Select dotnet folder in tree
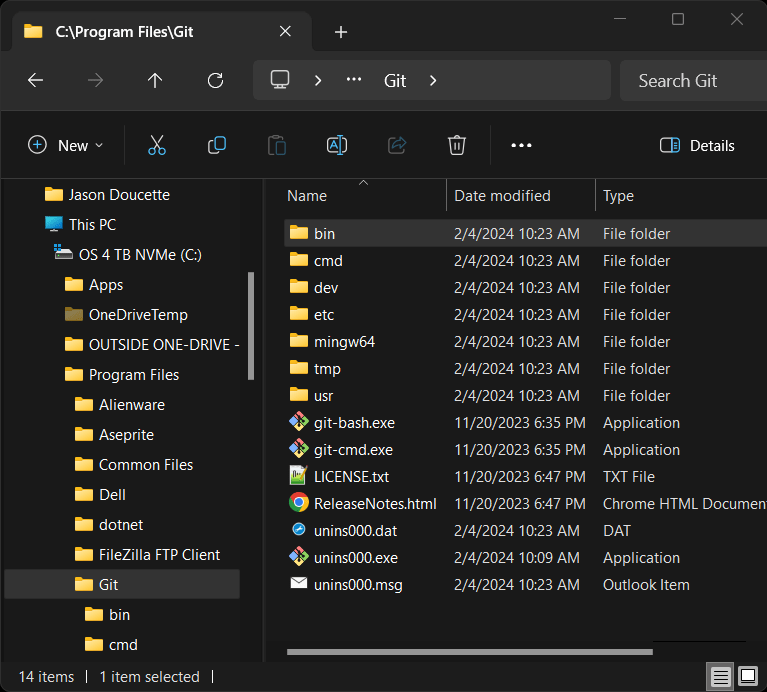The image size is (767, 692). click(x=121, y=525)
